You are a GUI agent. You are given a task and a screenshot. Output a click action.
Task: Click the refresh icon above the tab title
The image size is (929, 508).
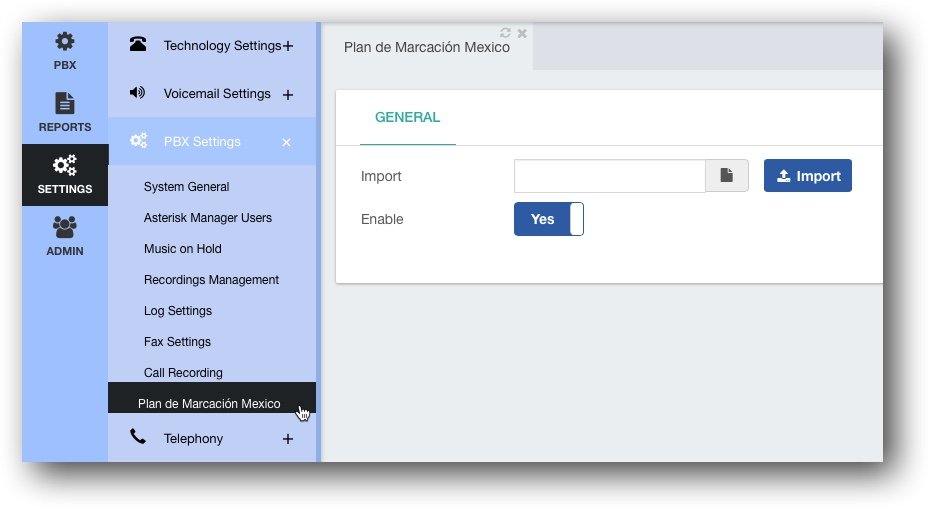pyautogui.click(x=505, y=33)
